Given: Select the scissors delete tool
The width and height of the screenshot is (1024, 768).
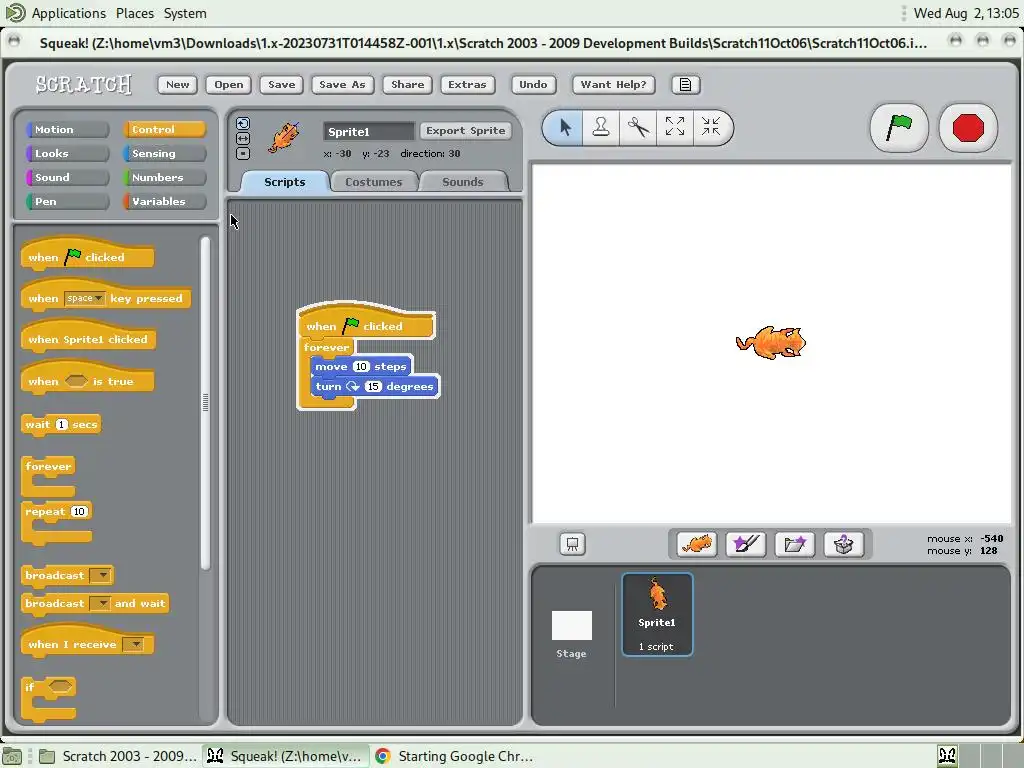Looking at the screenshot, I should [x=637, y=127].
